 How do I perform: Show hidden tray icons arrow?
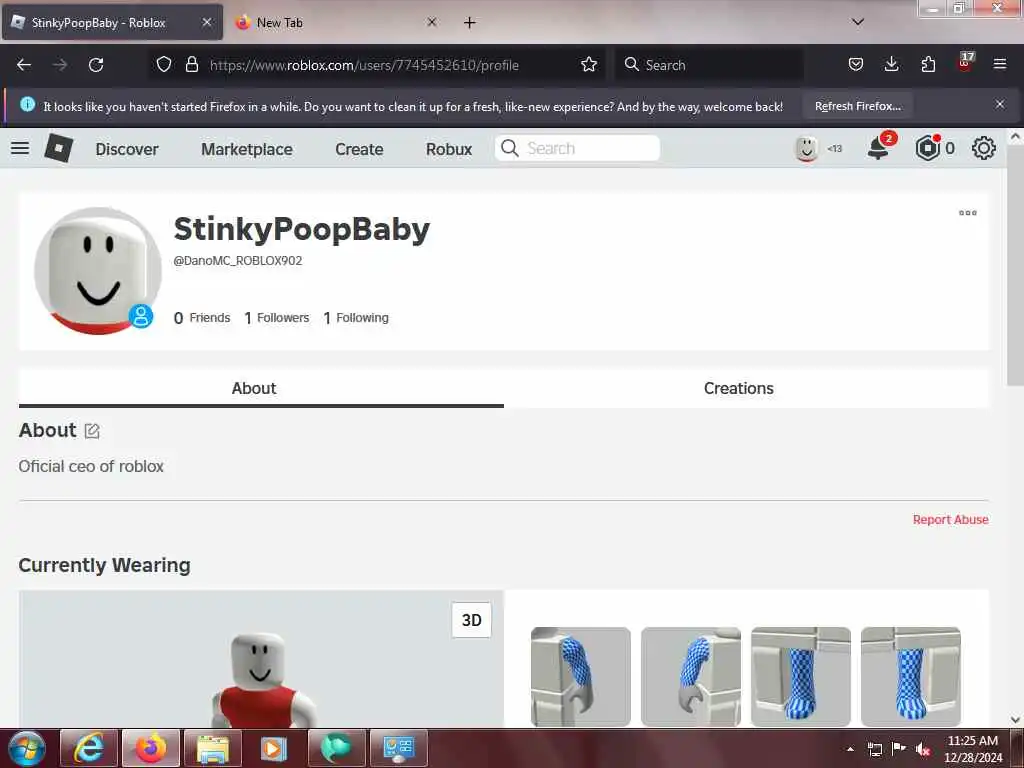[x=850, y=749]
